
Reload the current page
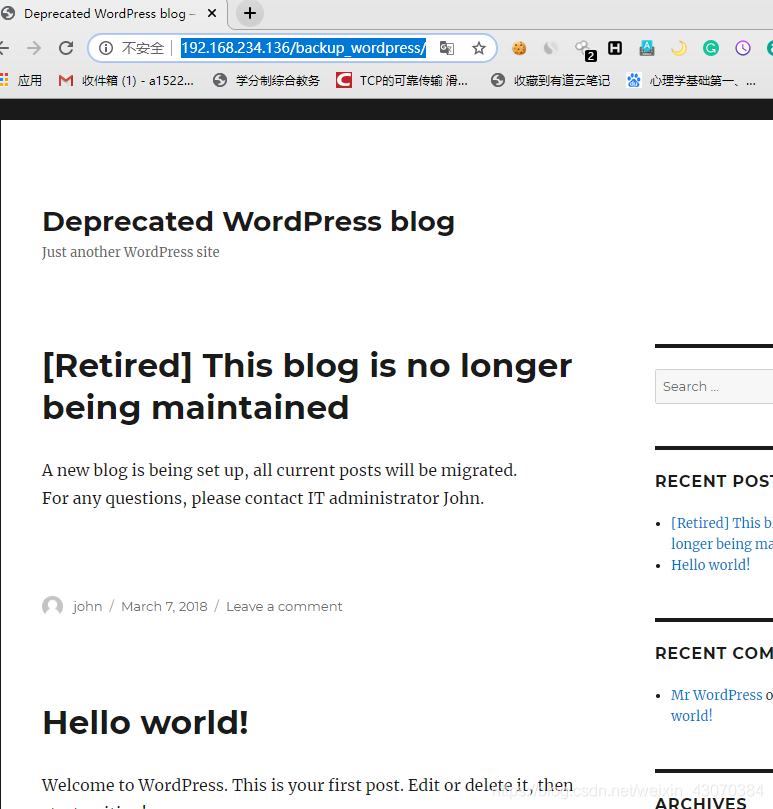[x=66, y=48]
